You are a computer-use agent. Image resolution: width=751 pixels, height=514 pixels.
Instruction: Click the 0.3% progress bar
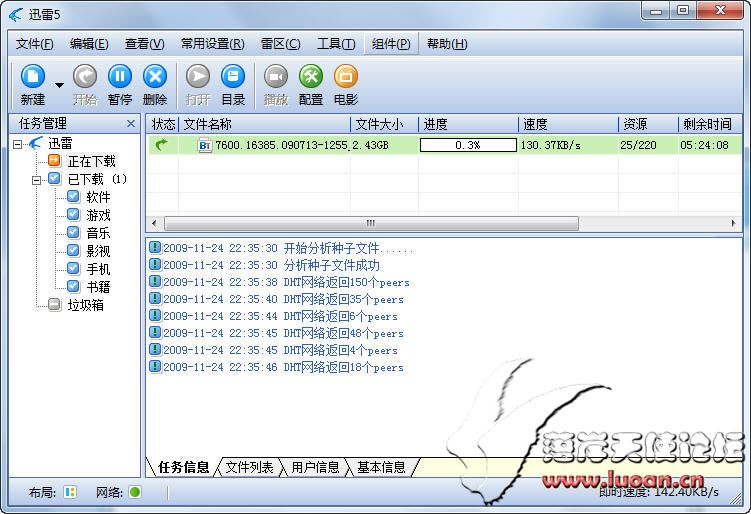pyautogui.click(x=468, y=145)
